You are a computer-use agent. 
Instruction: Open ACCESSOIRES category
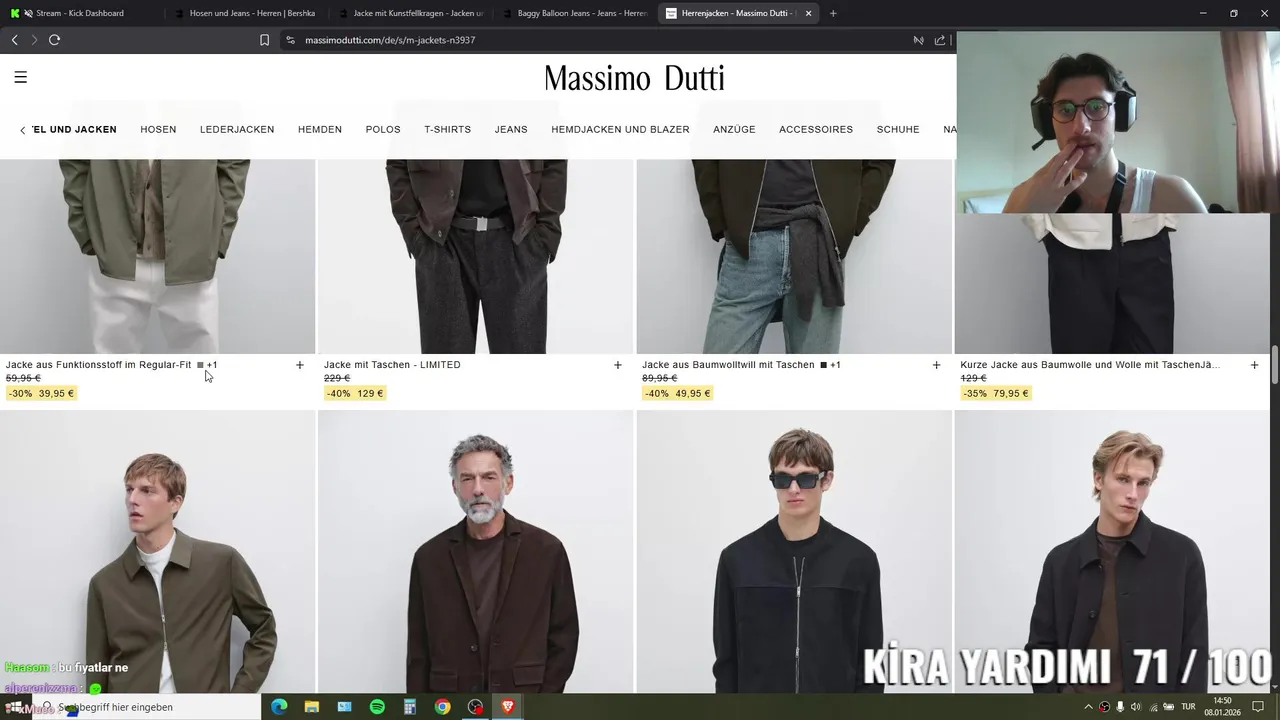[x=816, y=130]
